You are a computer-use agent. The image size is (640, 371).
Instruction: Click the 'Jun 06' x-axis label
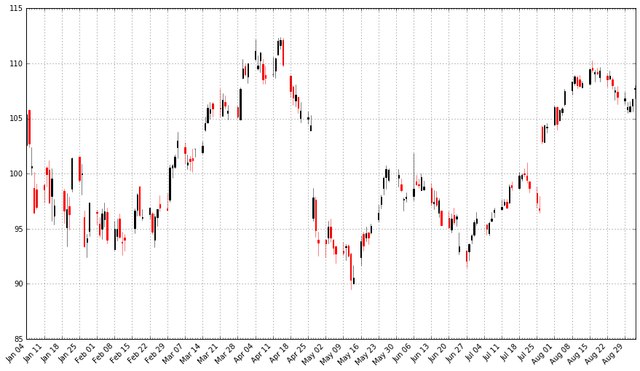[x=402, y=353]
